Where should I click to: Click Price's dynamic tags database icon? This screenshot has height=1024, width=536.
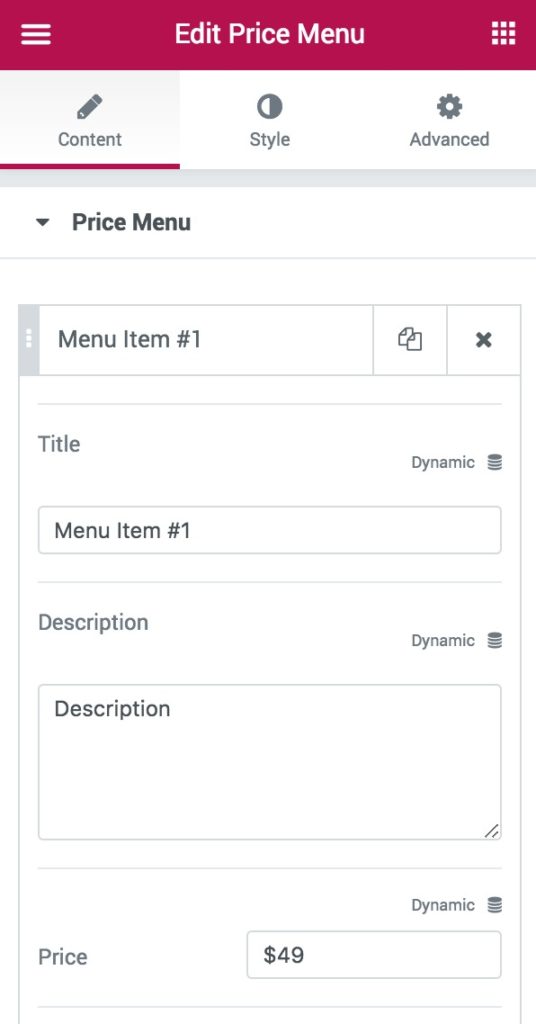[x=495, y=905]
